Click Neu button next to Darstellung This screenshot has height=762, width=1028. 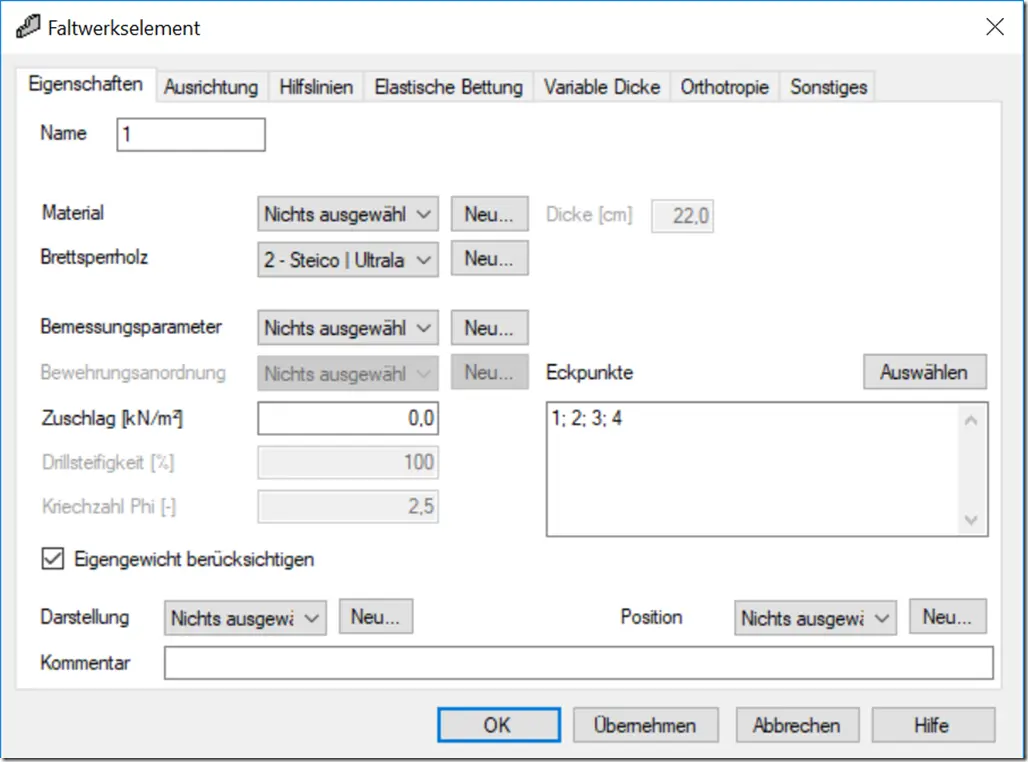(376, 616)
